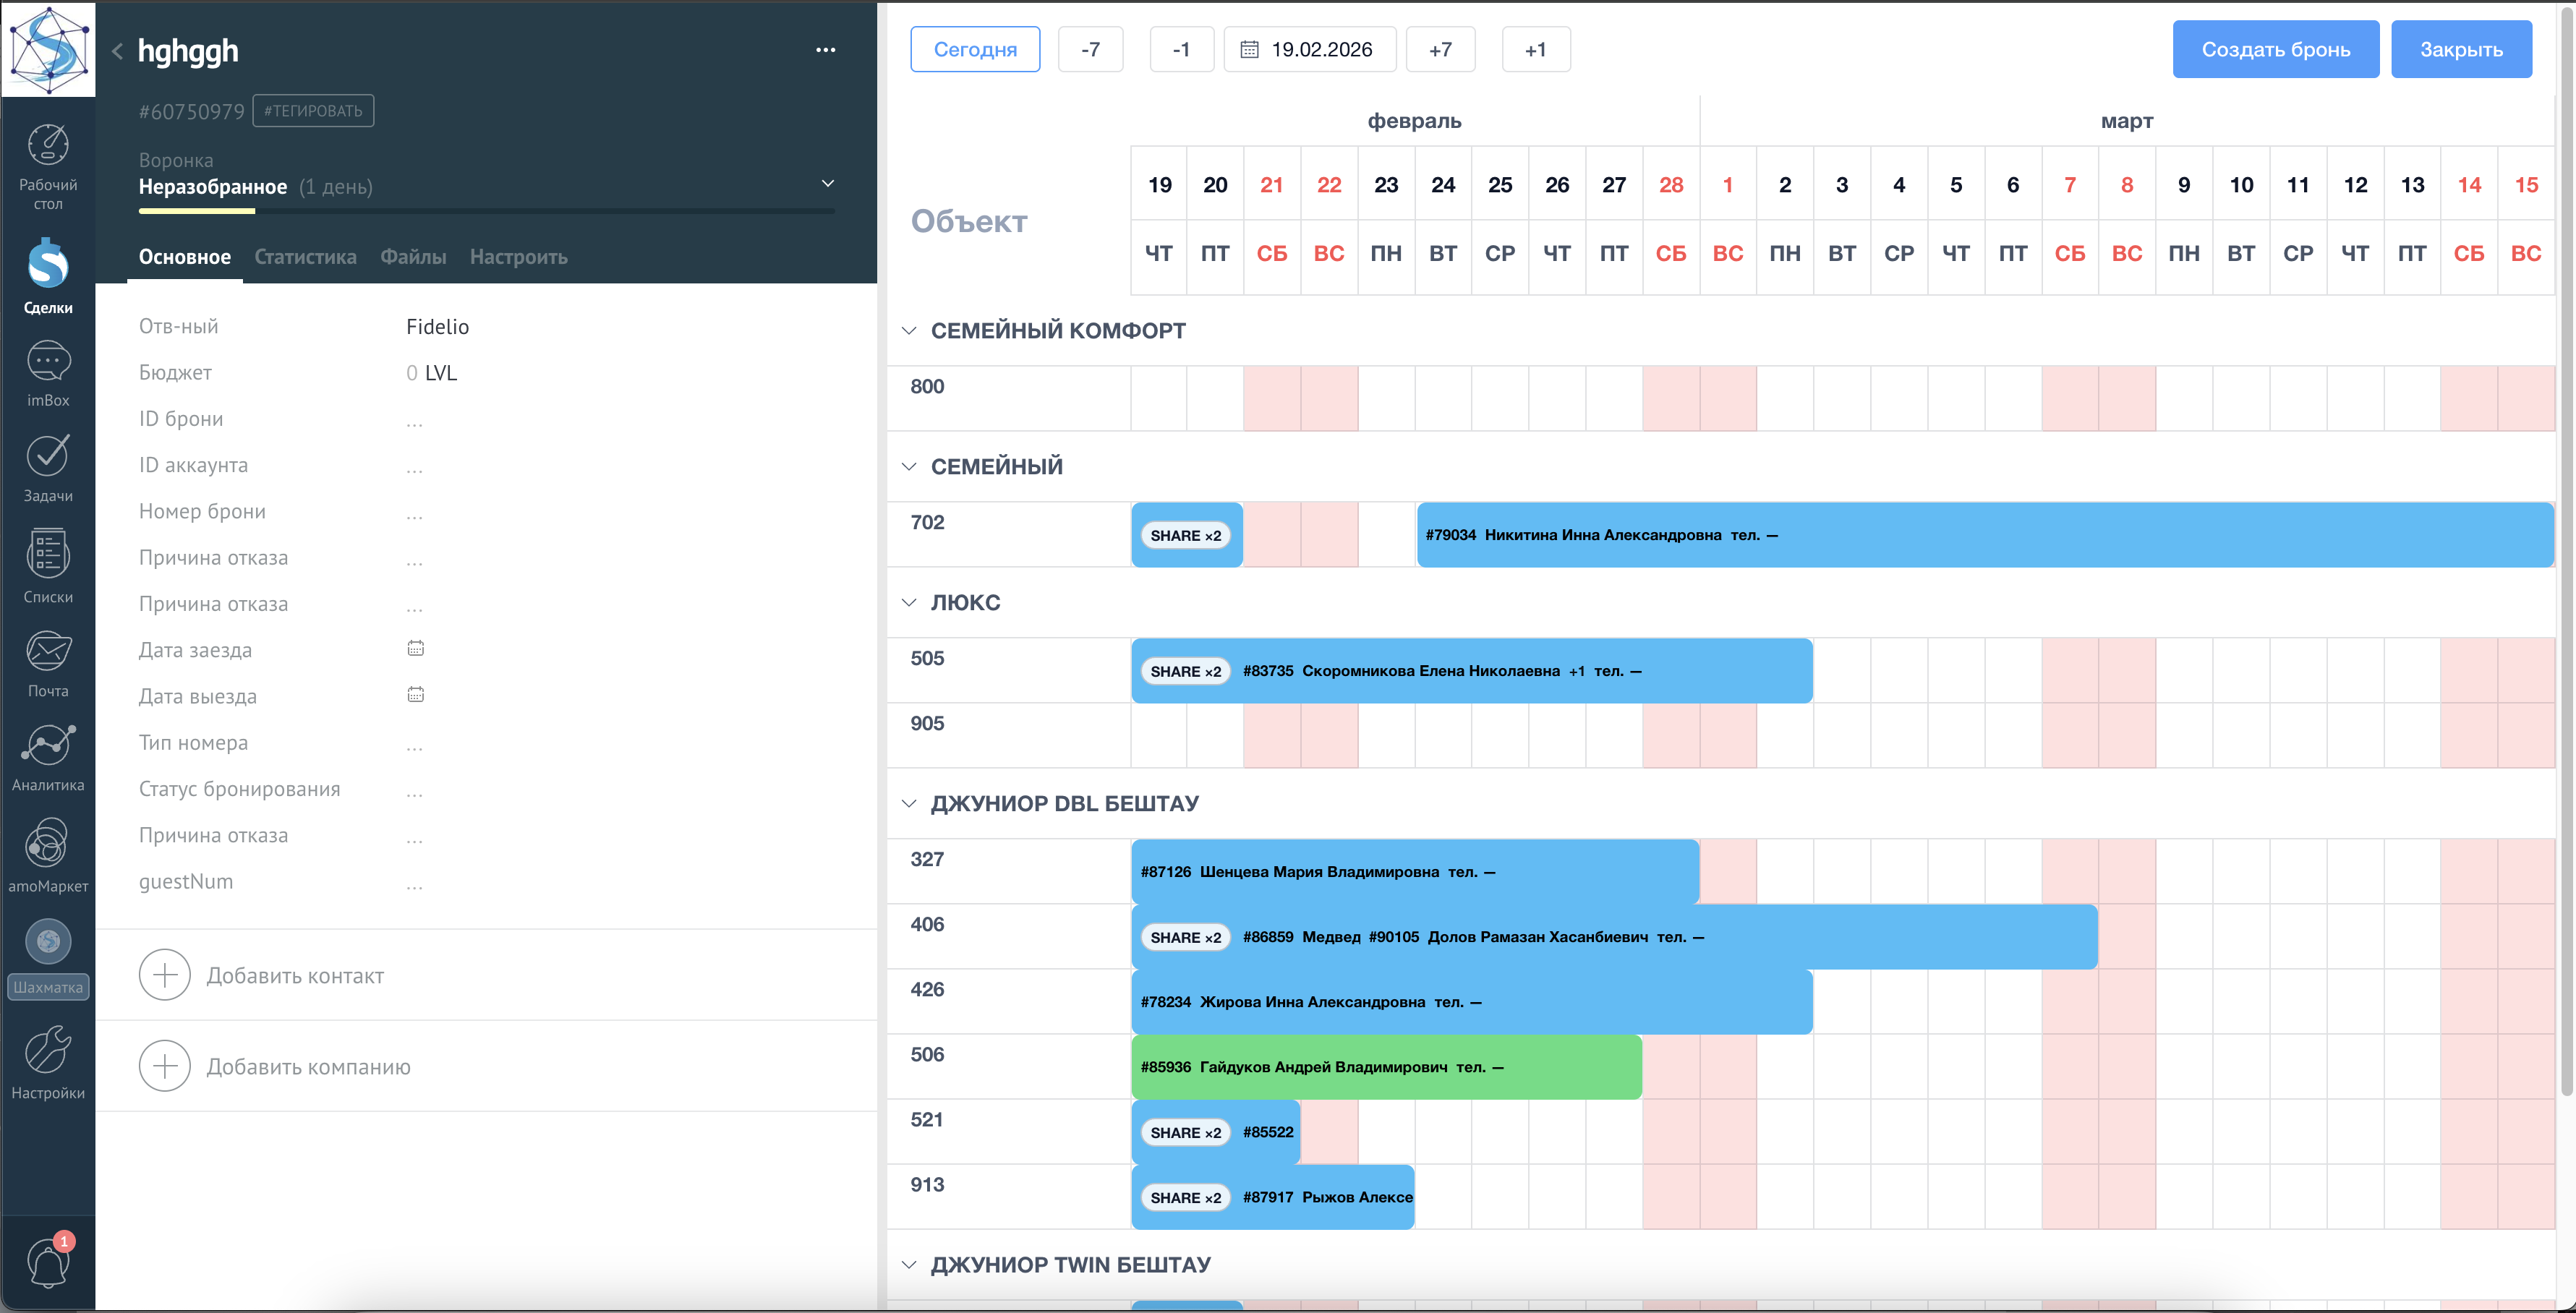Click the Создать бронь button

pyautogui.click(x=2275, y=50)
